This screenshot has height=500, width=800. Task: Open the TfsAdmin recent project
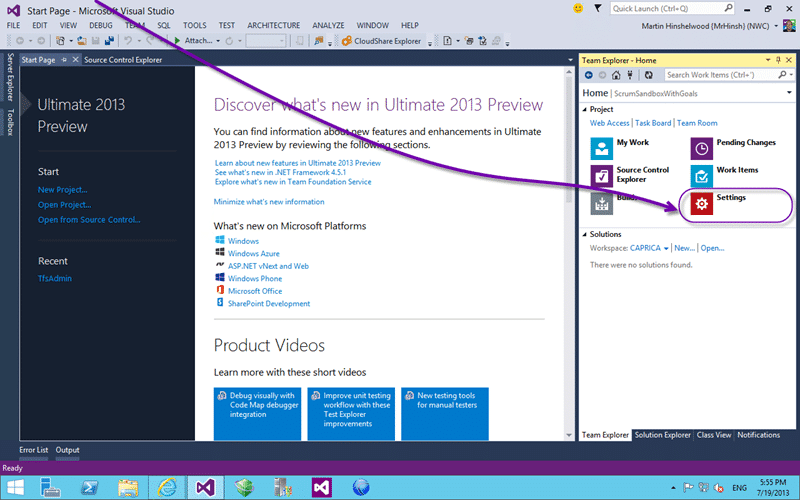click(55, 278)
